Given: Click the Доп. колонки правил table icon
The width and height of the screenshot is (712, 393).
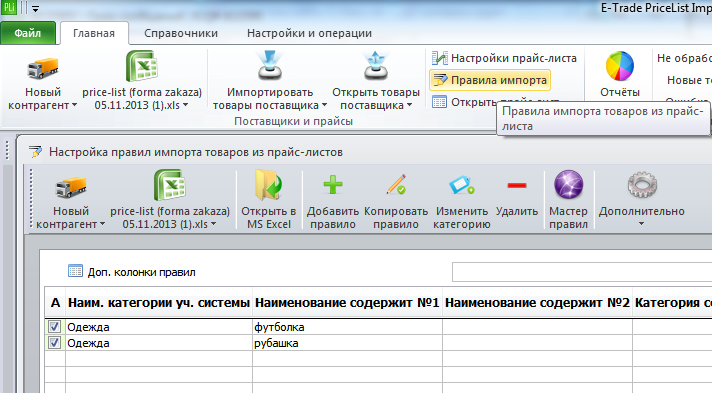Looking at the screenshot, I should pyautogui.click(x=75, y=271).
